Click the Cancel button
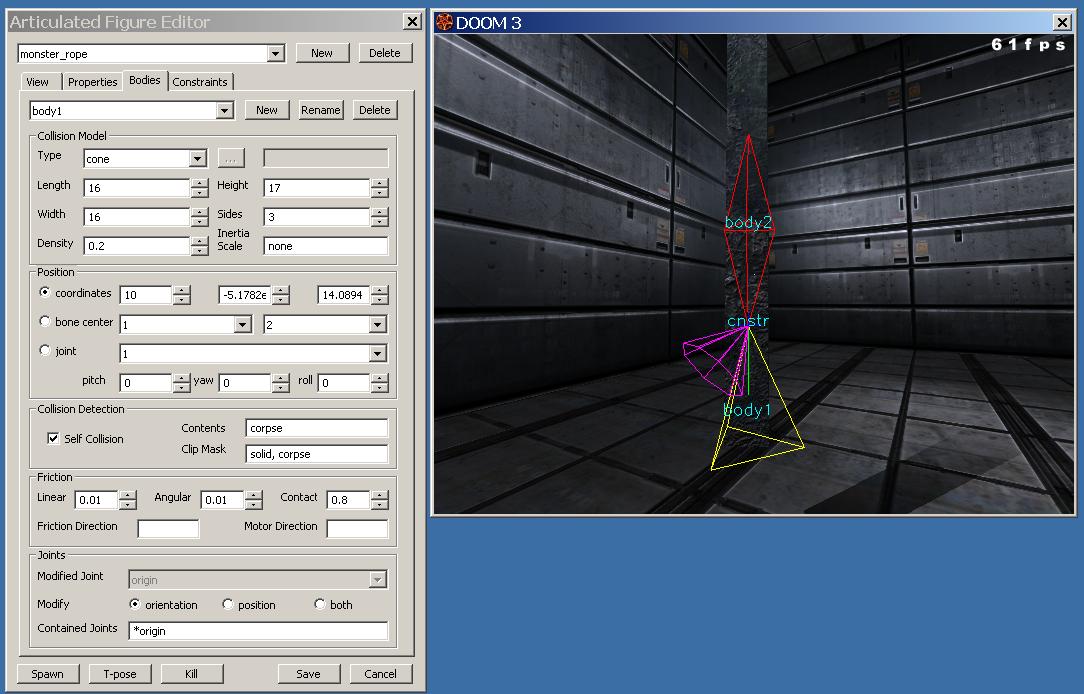Screen dimensions: 1084x694 coord(380,674)
